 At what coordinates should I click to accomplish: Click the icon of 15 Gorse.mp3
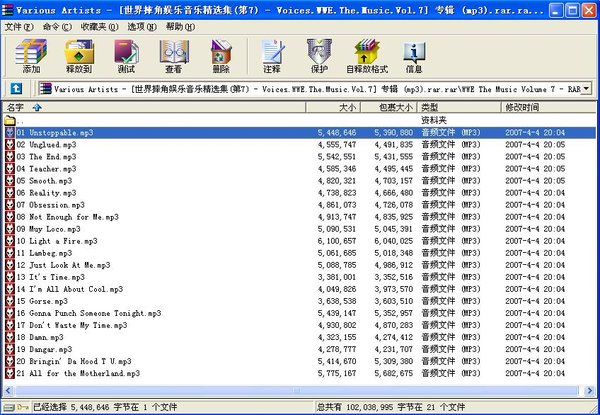coord(10,301)
